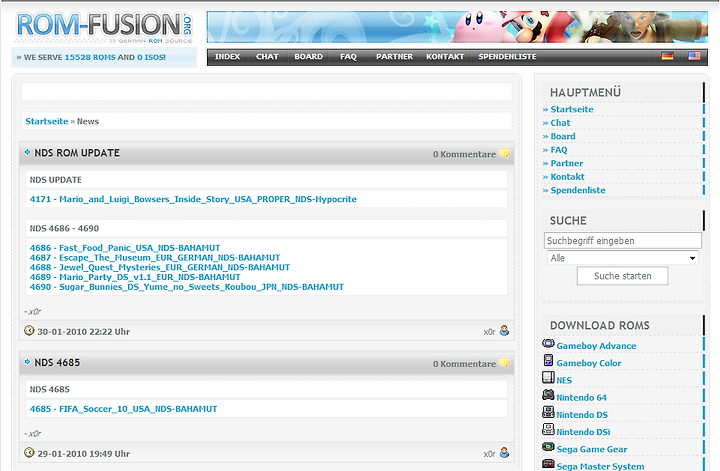Click the Gameboy Advance console icon

pos(548,343)
